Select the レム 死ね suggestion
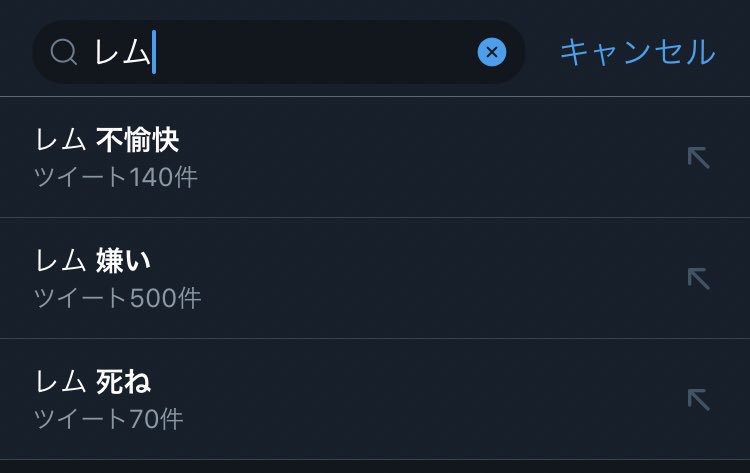The width and height of the screenshot is (750, 473). pyautogui.click(x=93, y=382)
